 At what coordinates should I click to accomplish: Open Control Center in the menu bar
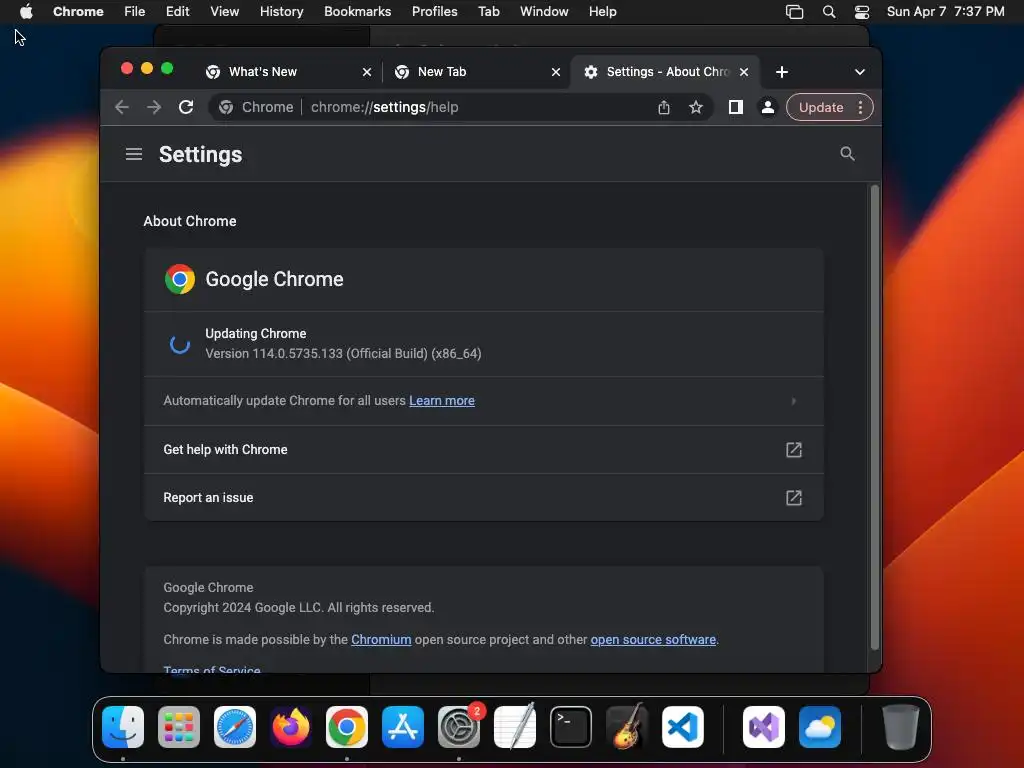pos(862,12)
